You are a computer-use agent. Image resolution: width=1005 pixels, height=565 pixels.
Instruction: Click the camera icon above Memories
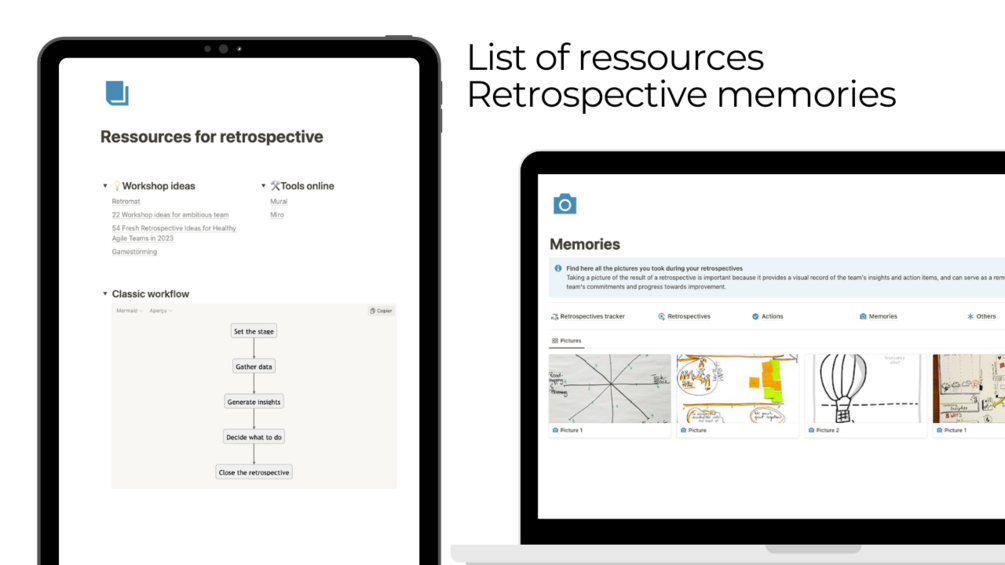[x=565, y=204]
